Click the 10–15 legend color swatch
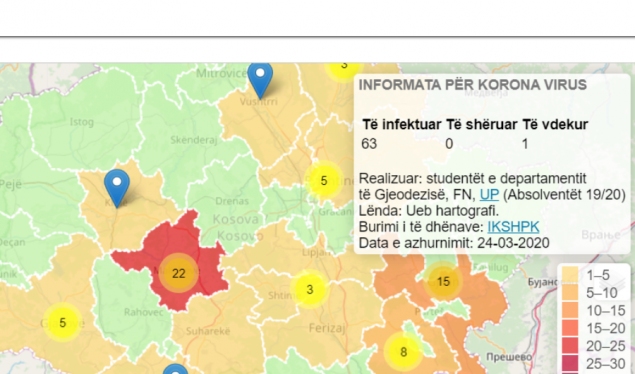The image size is (635, 374). (x=571, y=310)
